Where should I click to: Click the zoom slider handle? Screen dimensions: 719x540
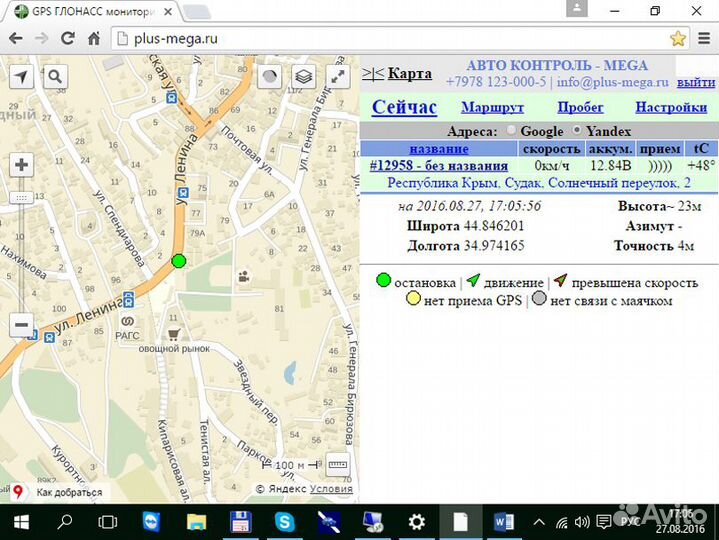click(22, 198)
